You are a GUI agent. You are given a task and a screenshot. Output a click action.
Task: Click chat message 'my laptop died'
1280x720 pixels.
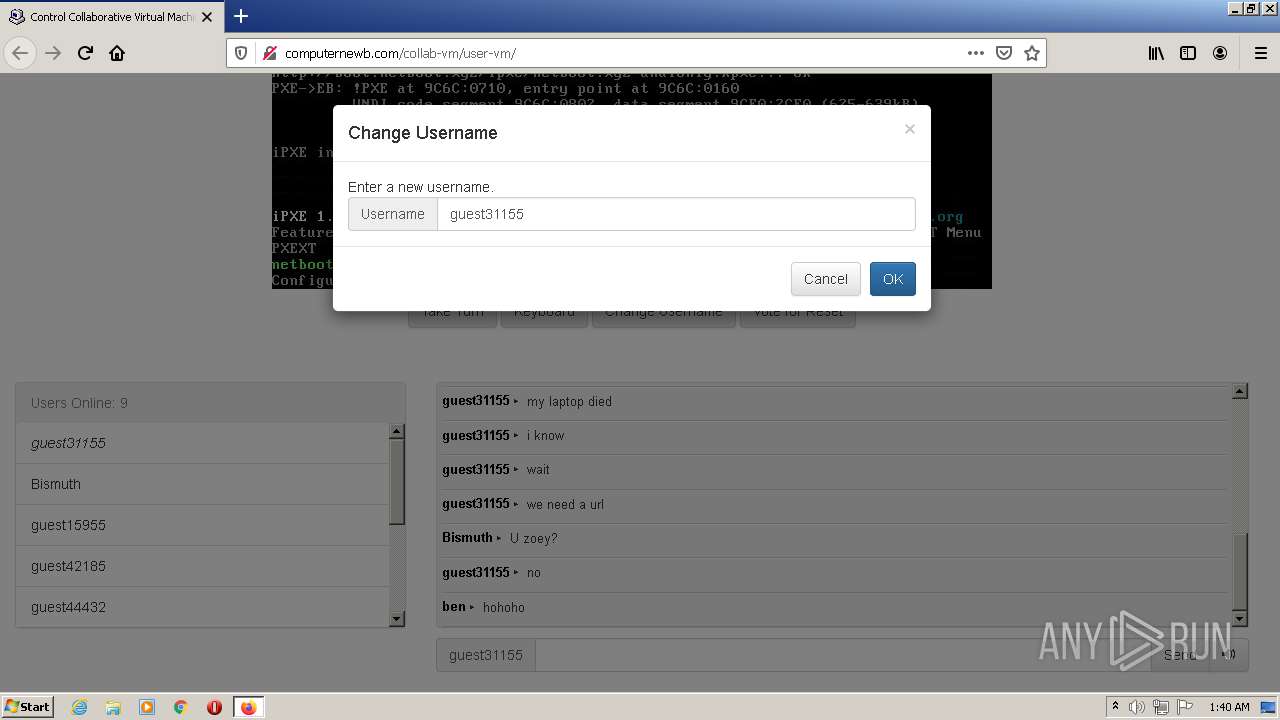pyautogui.click(x=569, y=402)
